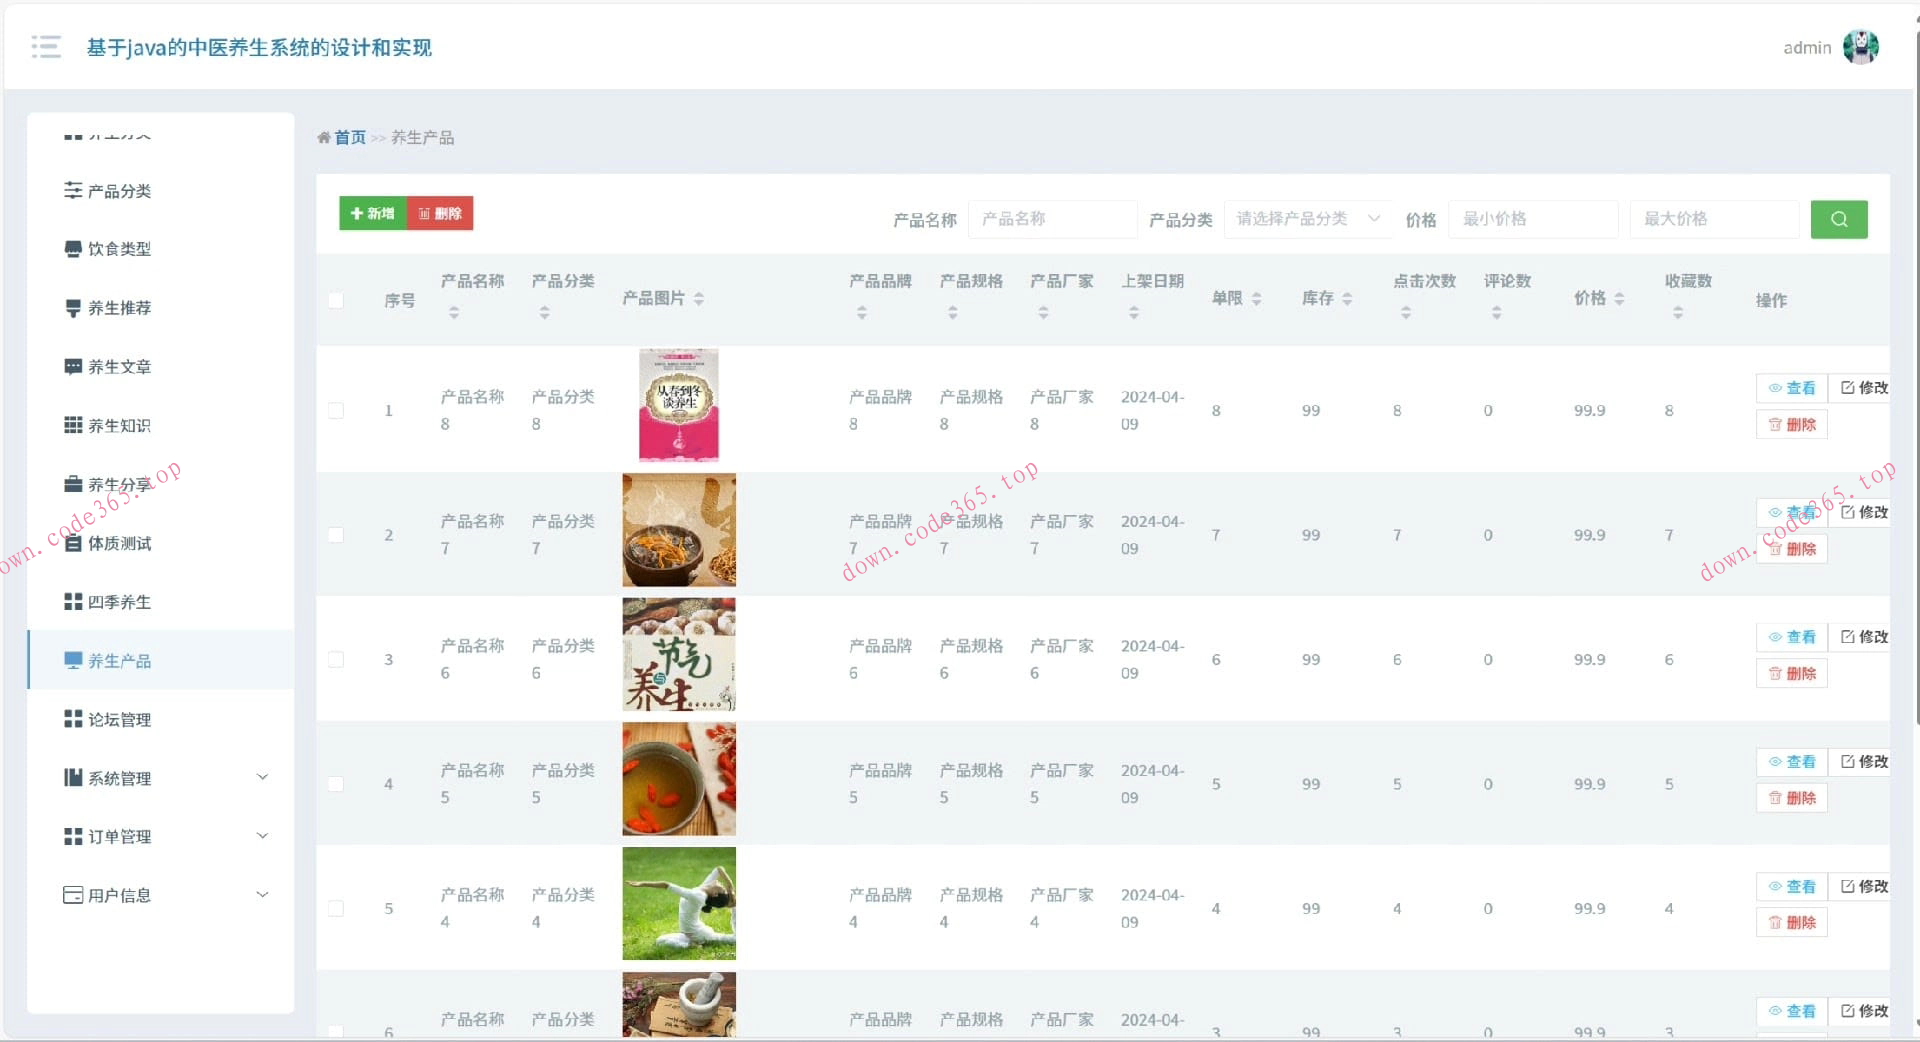Image resolution: width=1920 pixels, height=1042 pixels.
Task: Open the 饮食类型 section in sidebar
Action: coord(118,249)
